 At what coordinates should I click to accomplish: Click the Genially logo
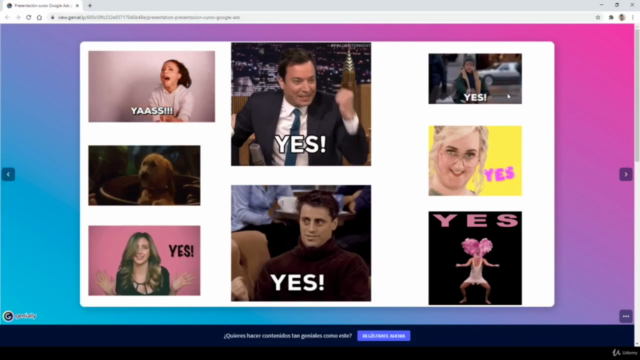tap(20, 316)
